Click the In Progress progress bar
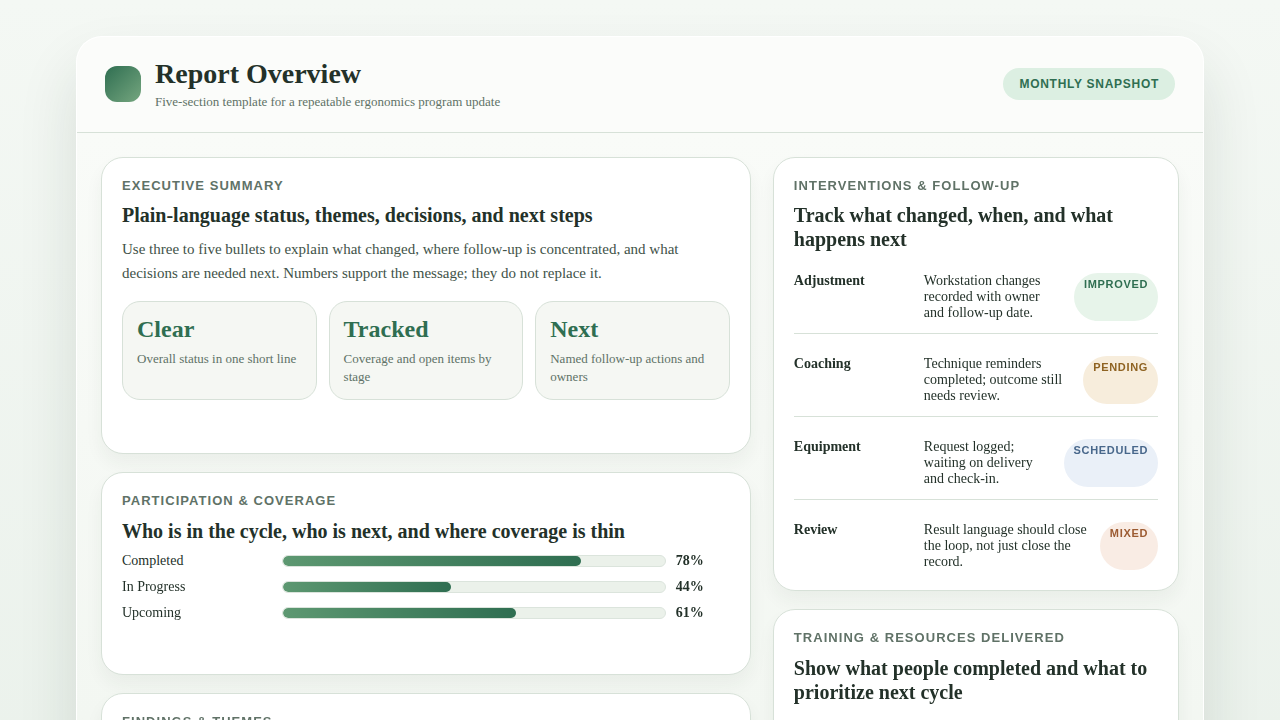Viewport: 1280px width, 720px height. [x=474, y=587]
